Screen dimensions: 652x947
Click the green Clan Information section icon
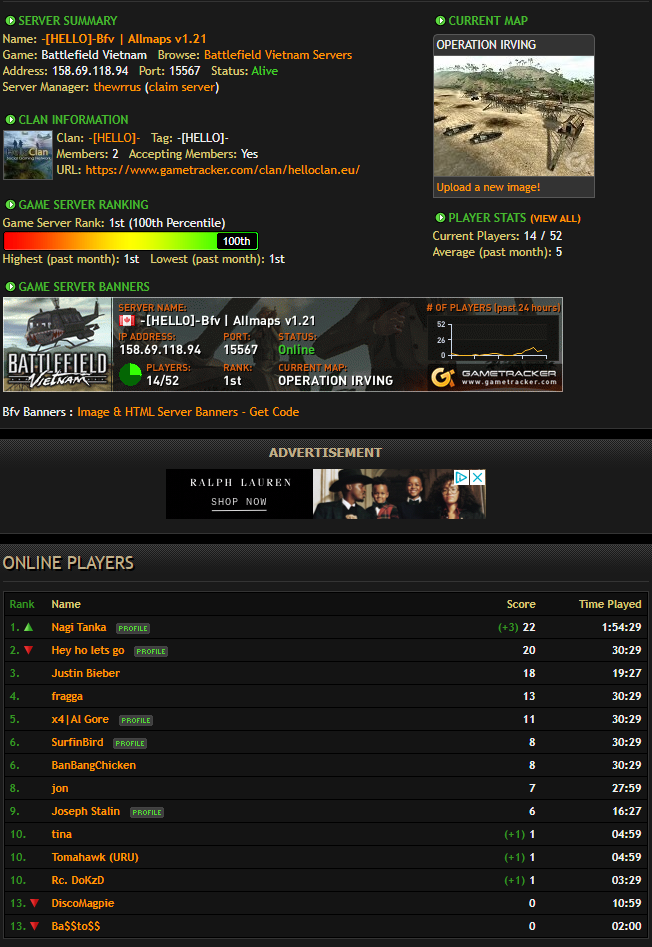(10, 120)
